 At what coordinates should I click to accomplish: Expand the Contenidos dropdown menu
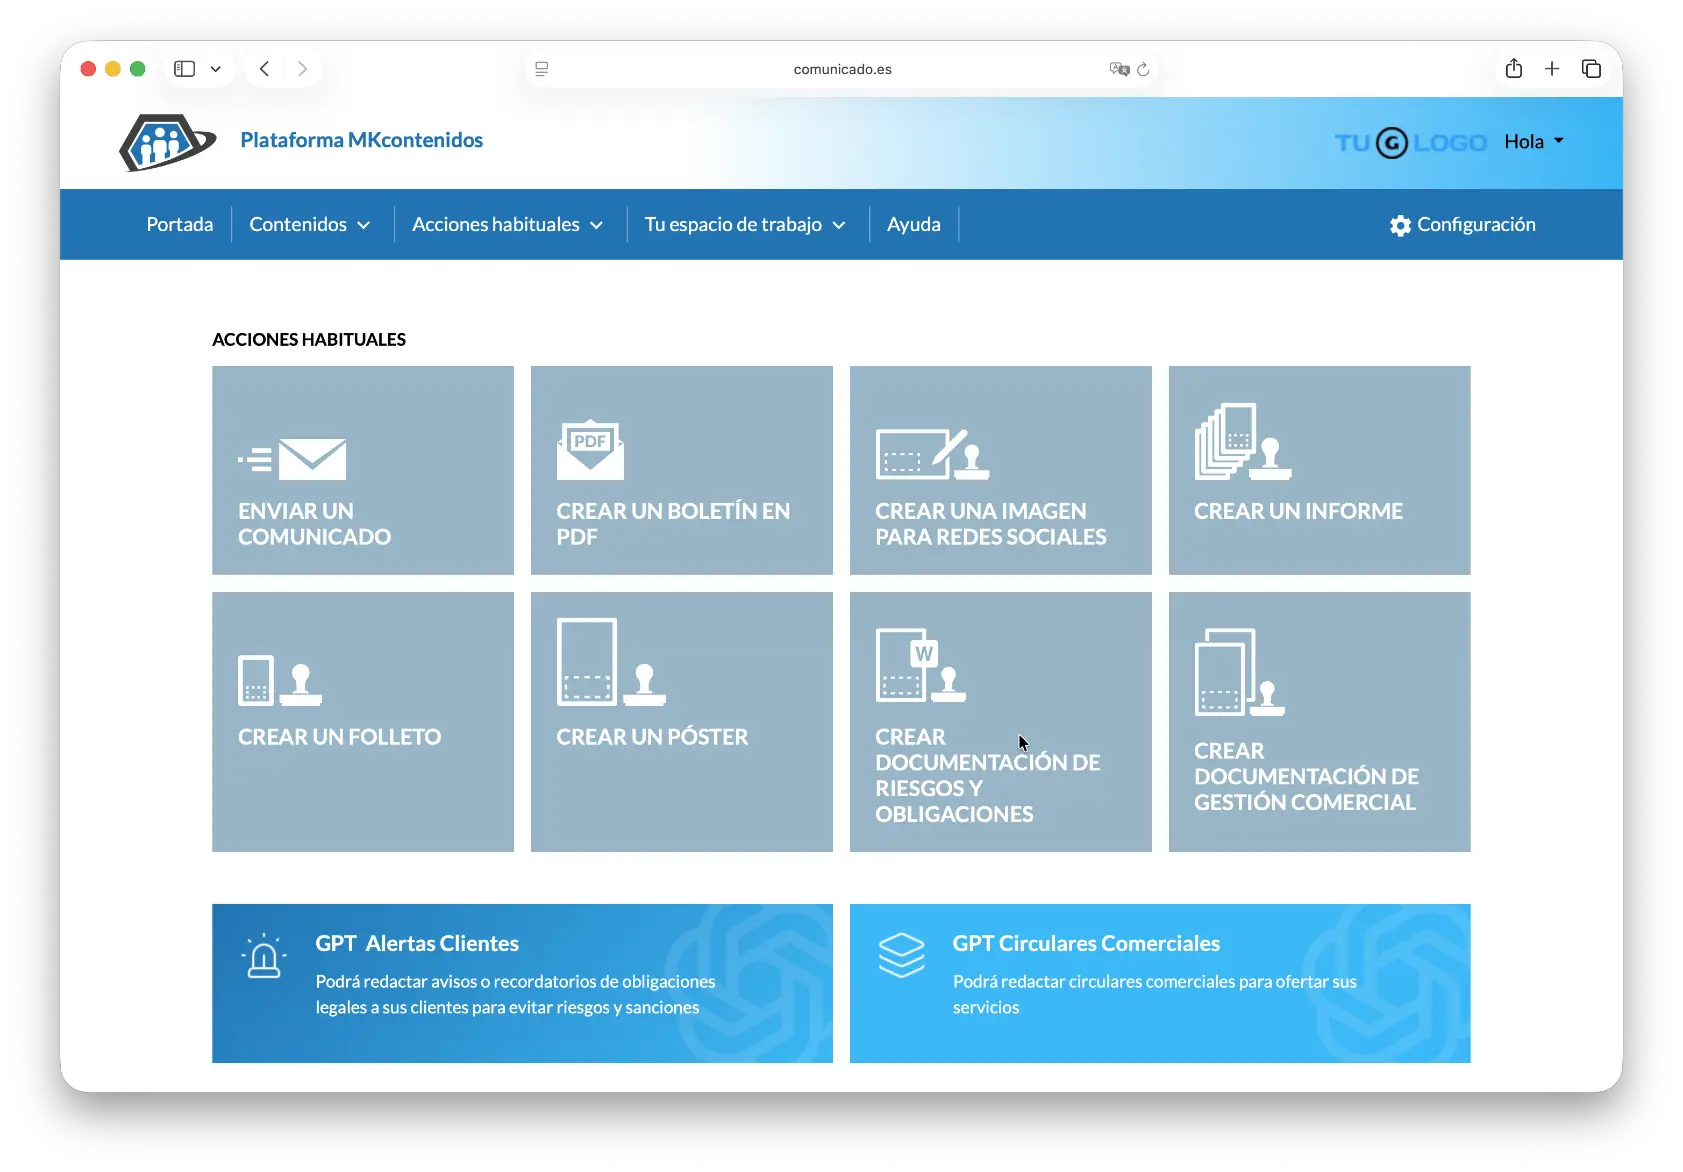point(310,225)
